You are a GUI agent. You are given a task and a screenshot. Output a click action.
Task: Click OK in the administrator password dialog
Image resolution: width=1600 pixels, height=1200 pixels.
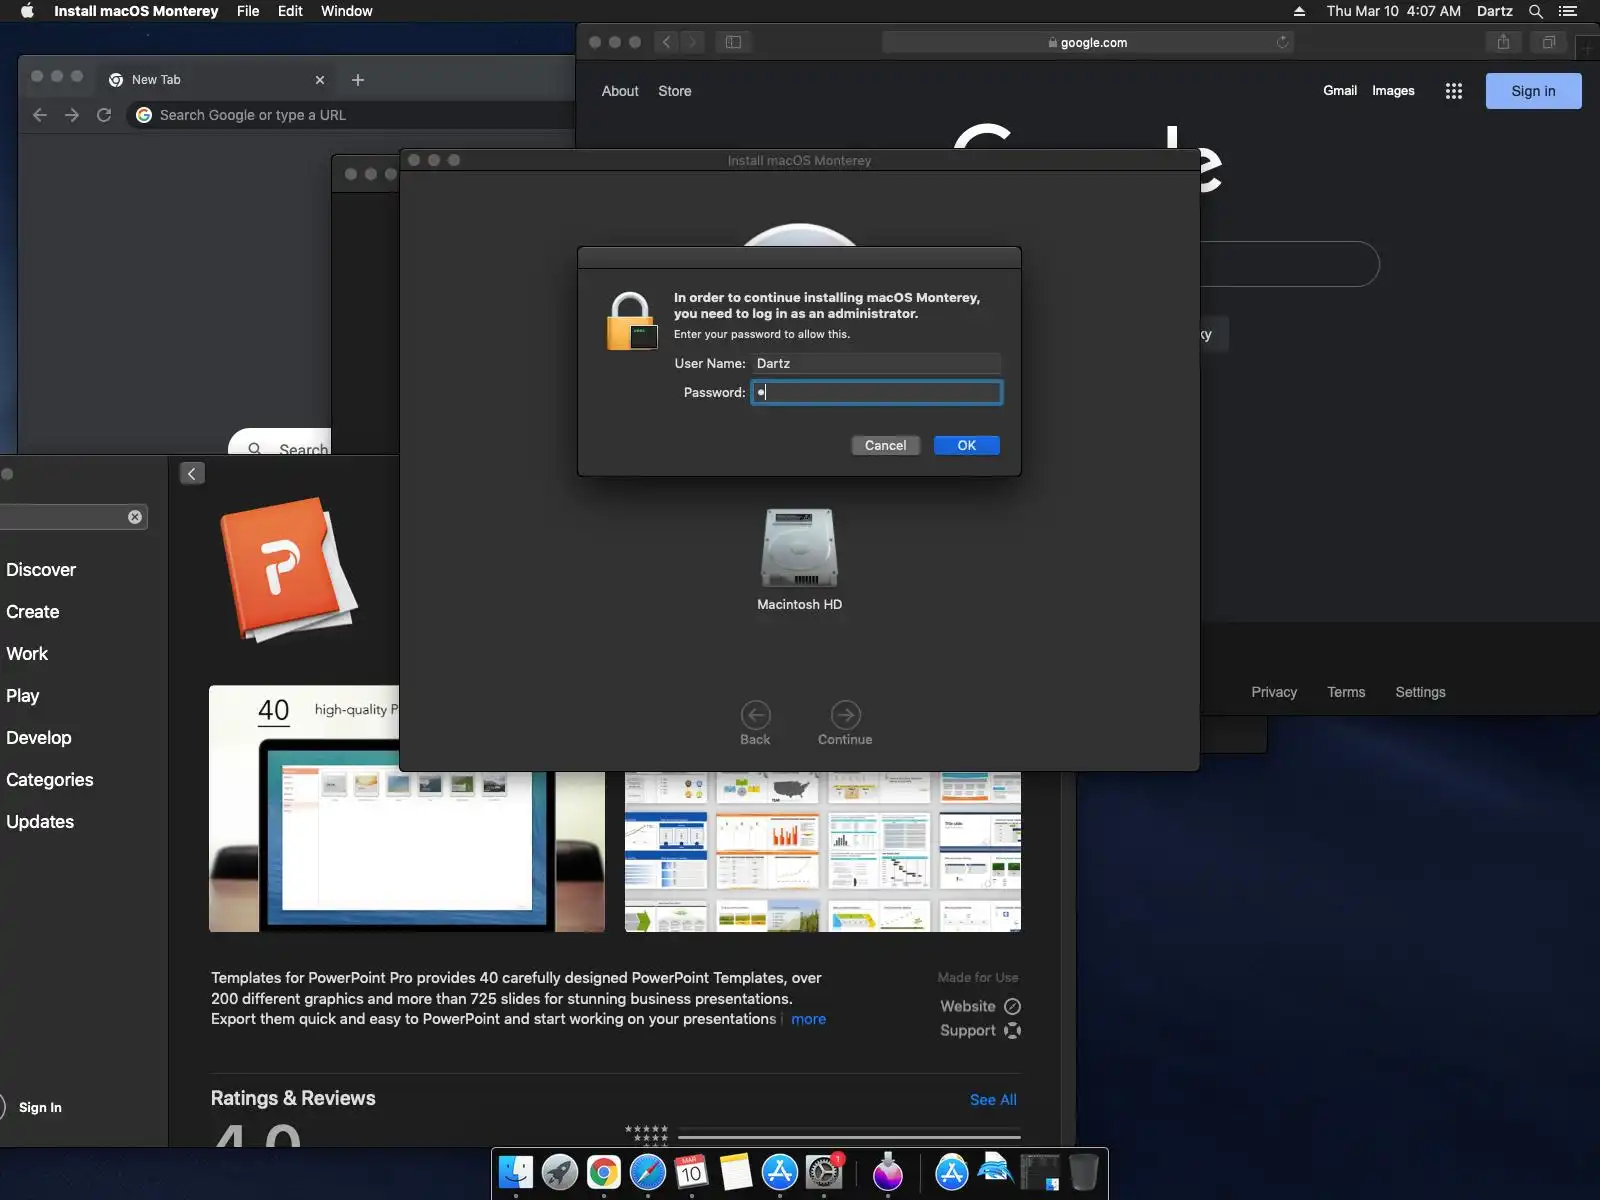(966, 445)
